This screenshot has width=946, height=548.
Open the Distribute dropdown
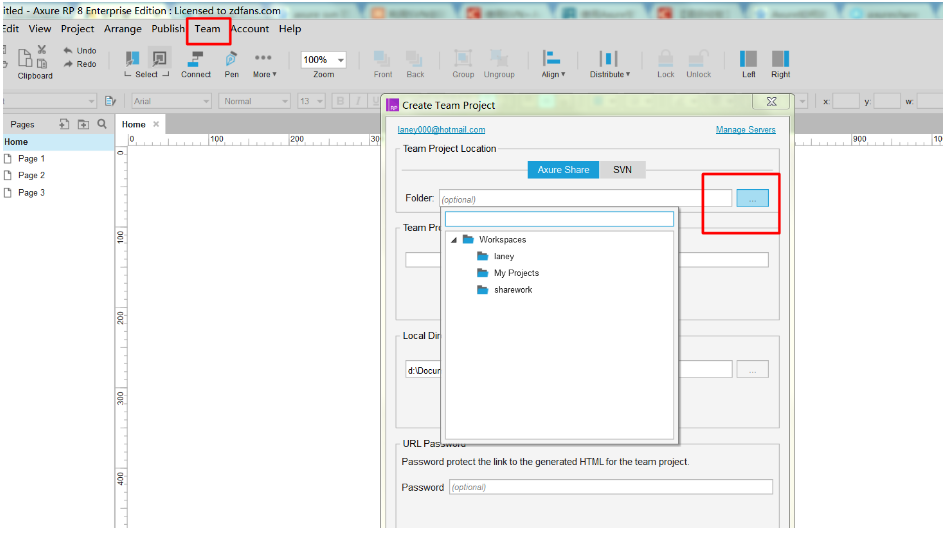coord(609,64)
